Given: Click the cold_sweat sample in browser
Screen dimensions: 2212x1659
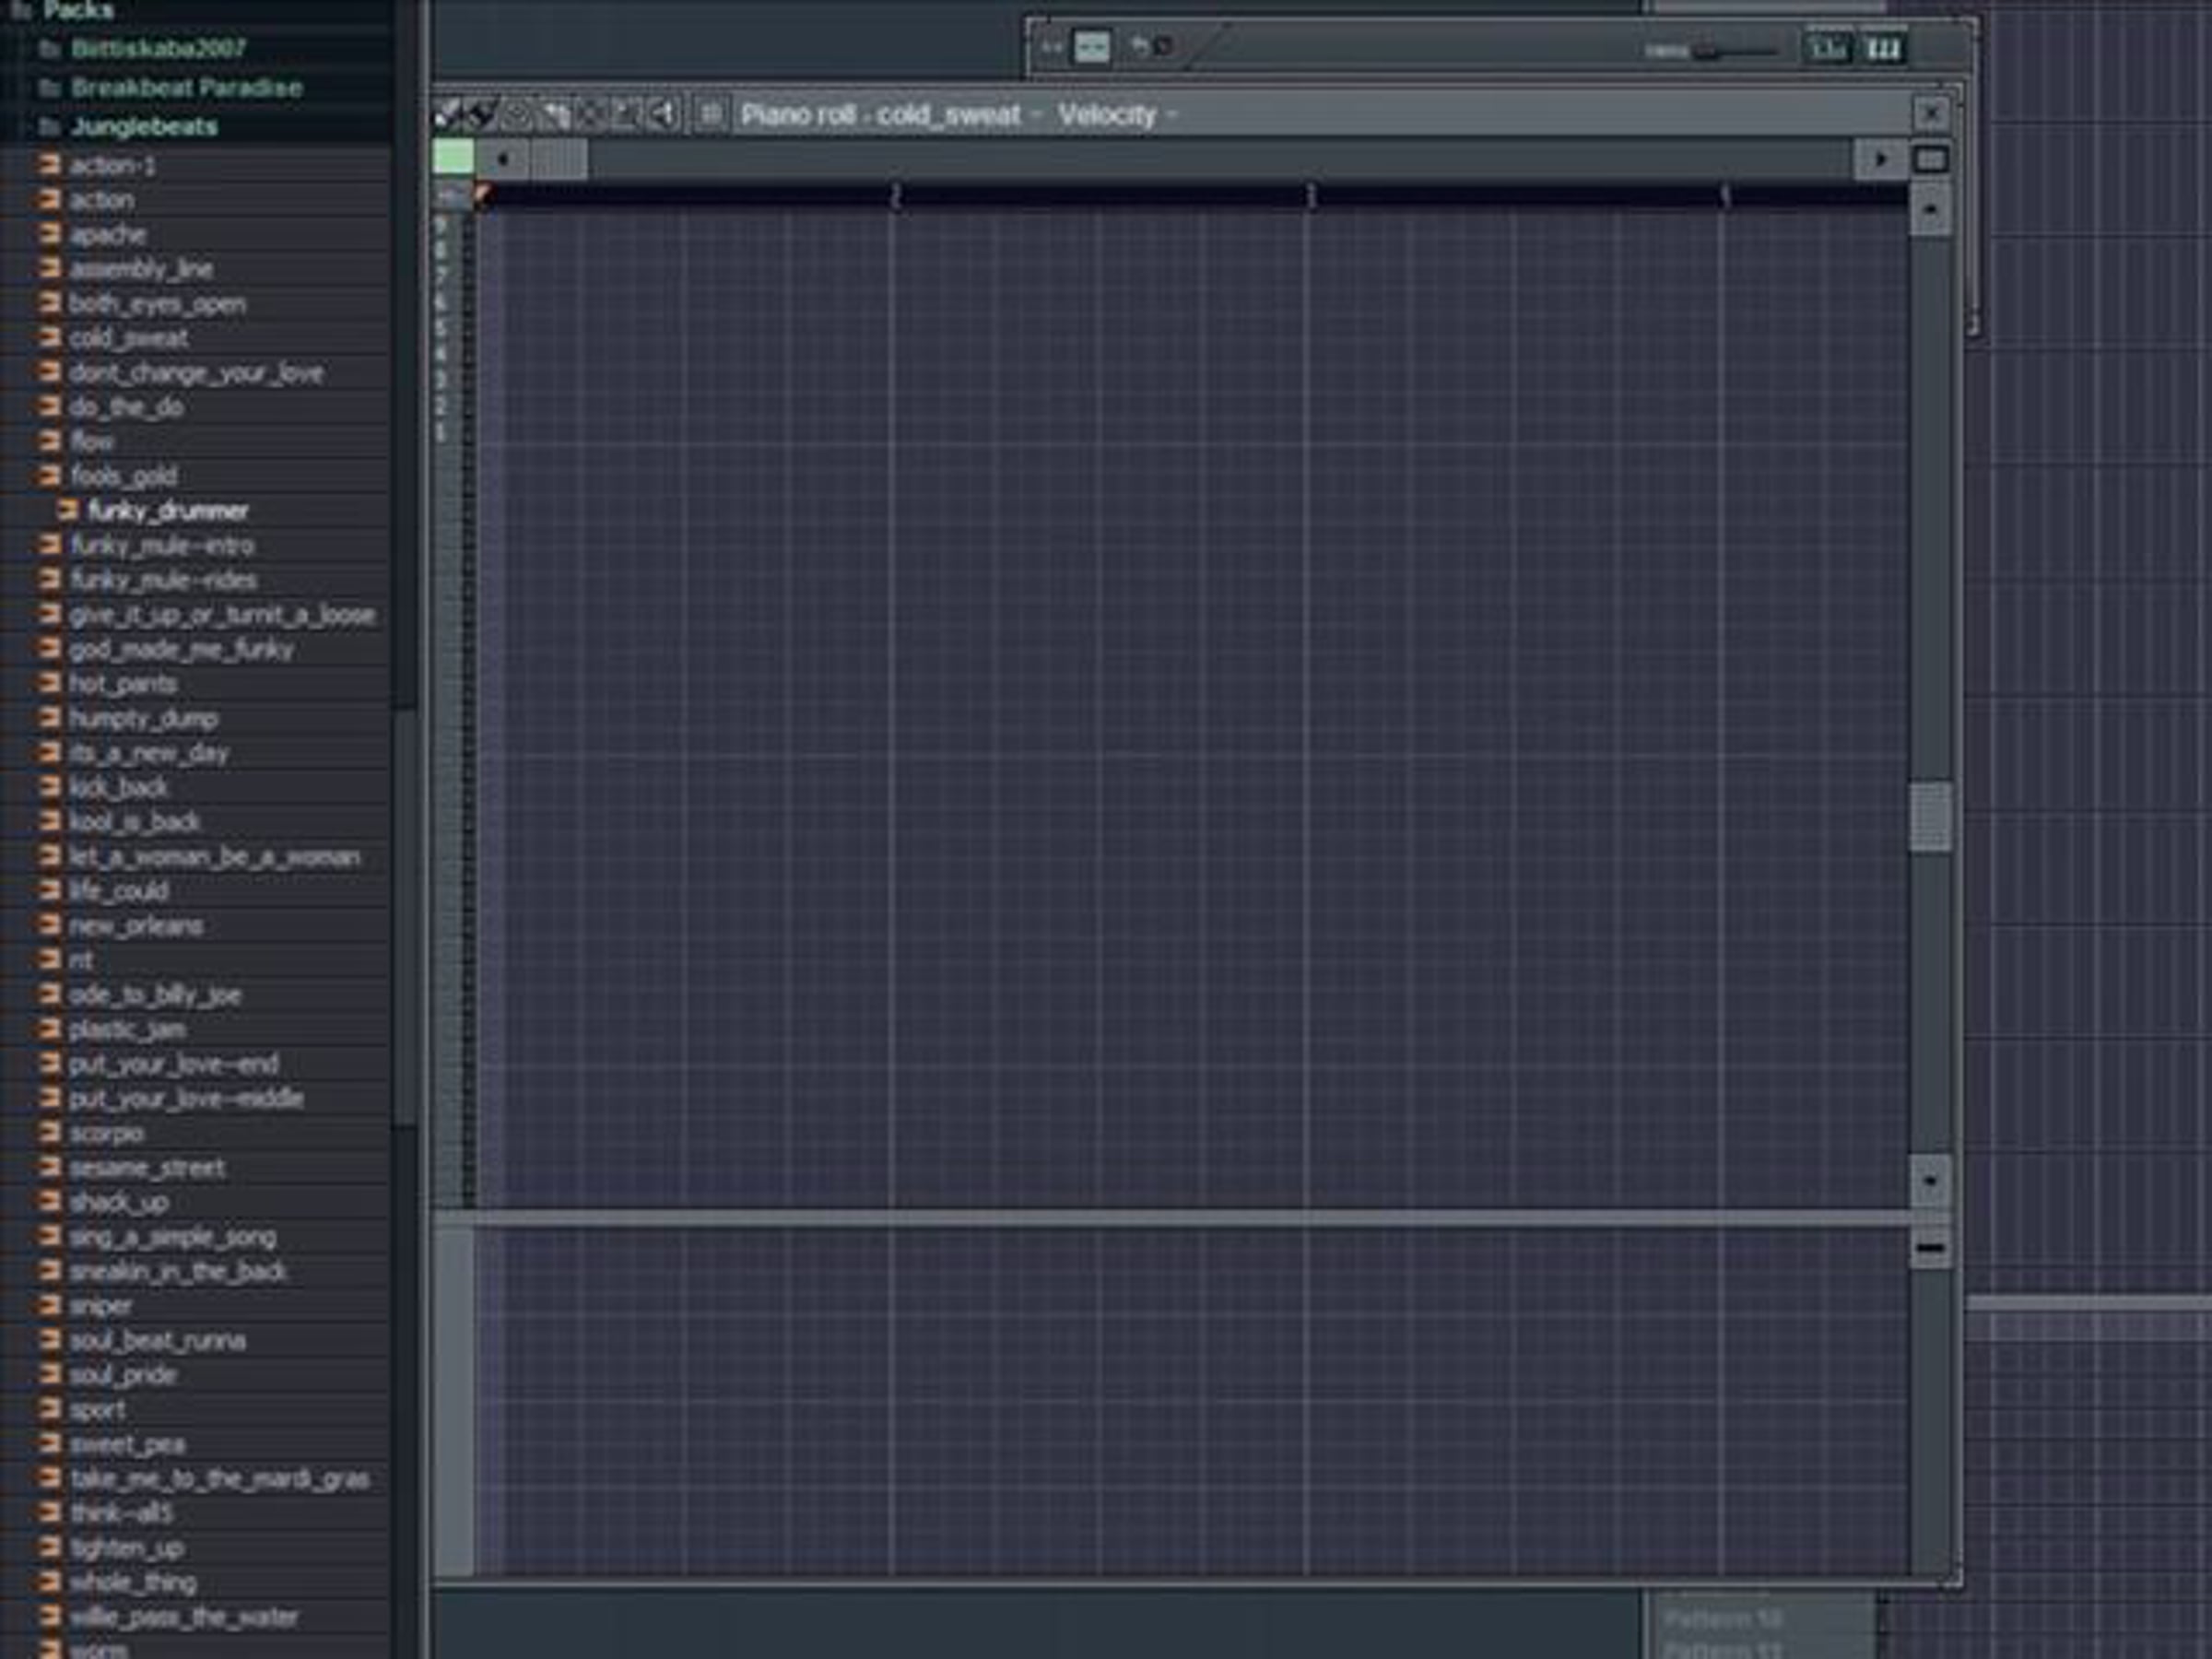Looking at the screenshot, I should click(x=128, y=338).
